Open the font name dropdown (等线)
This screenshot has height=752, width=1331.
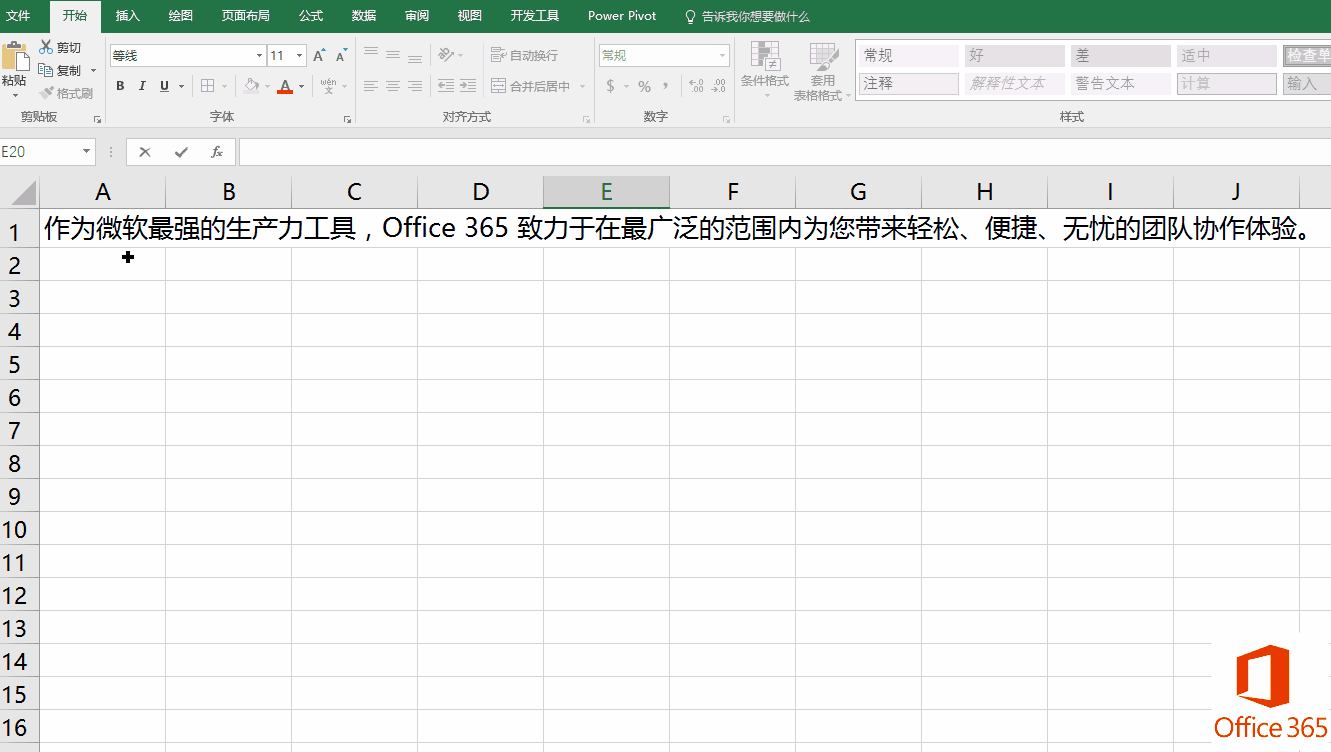[x=259, y=56]
